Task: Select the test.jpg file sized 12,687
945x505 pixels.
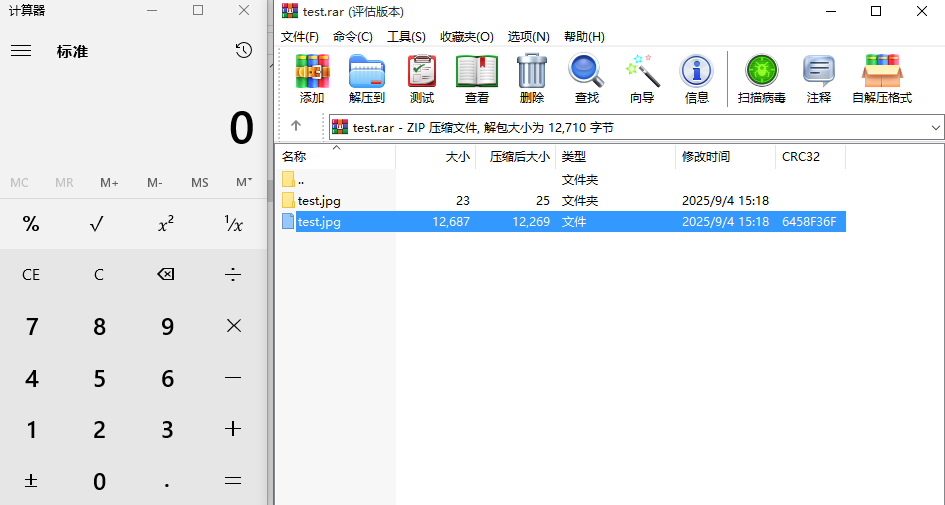Action: [x=563, y=221]
